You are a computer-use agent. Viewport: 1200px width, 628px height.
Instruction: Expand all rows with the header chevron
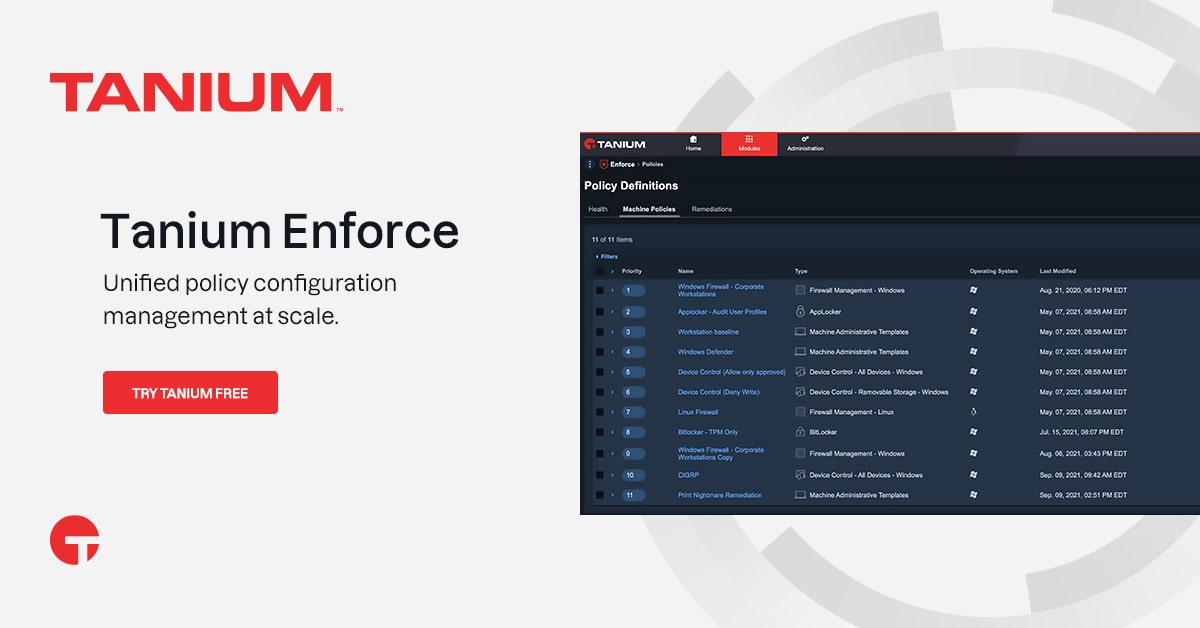pos(612,271)
